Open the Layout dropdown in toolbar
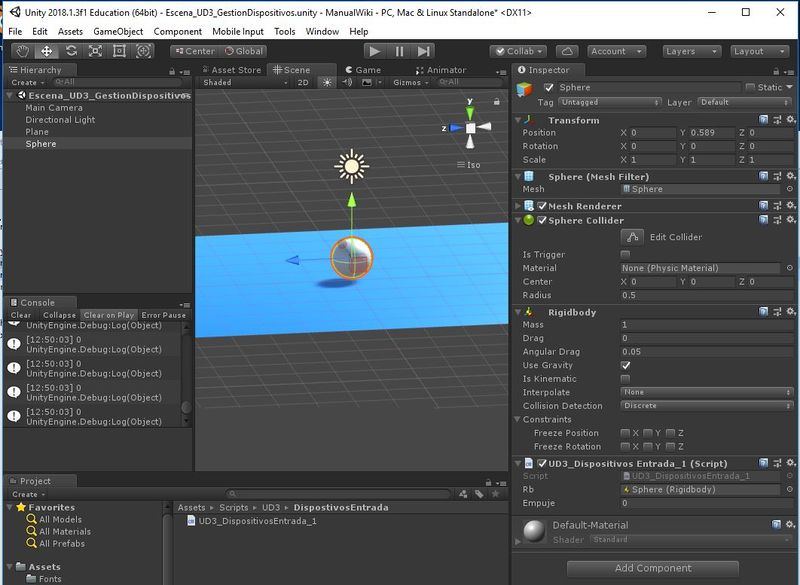Image resolution: width=800 pixels, height=585 pixels. [759, 52]
